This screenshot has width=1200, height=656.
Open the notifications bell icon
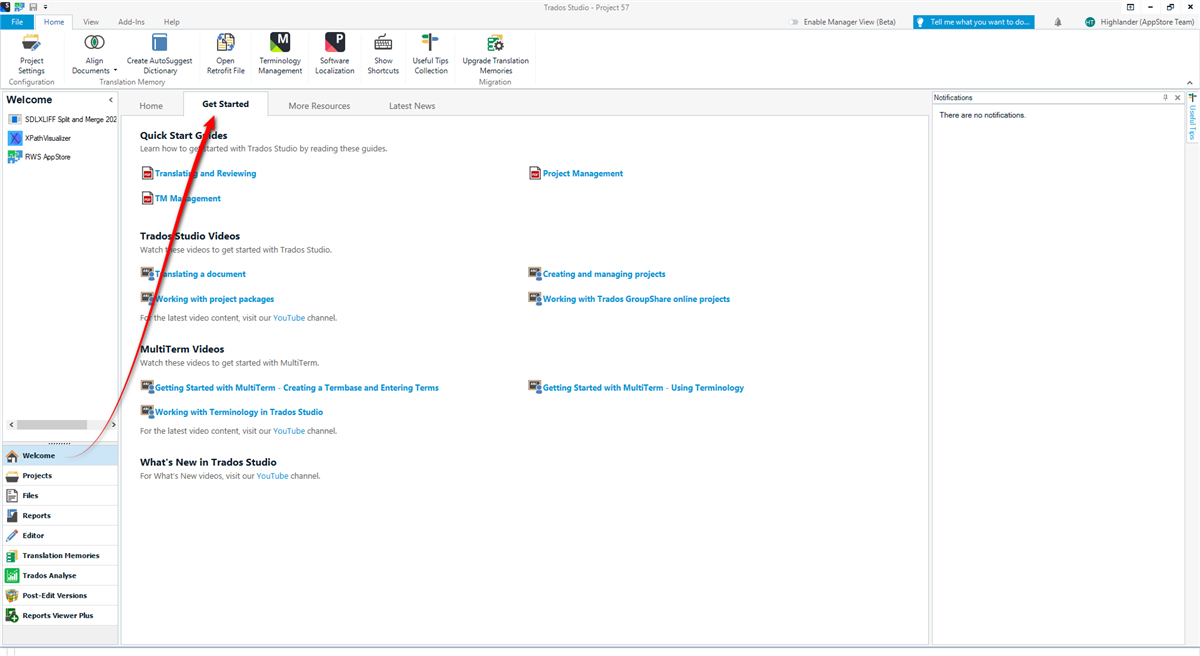point(1058,22)
